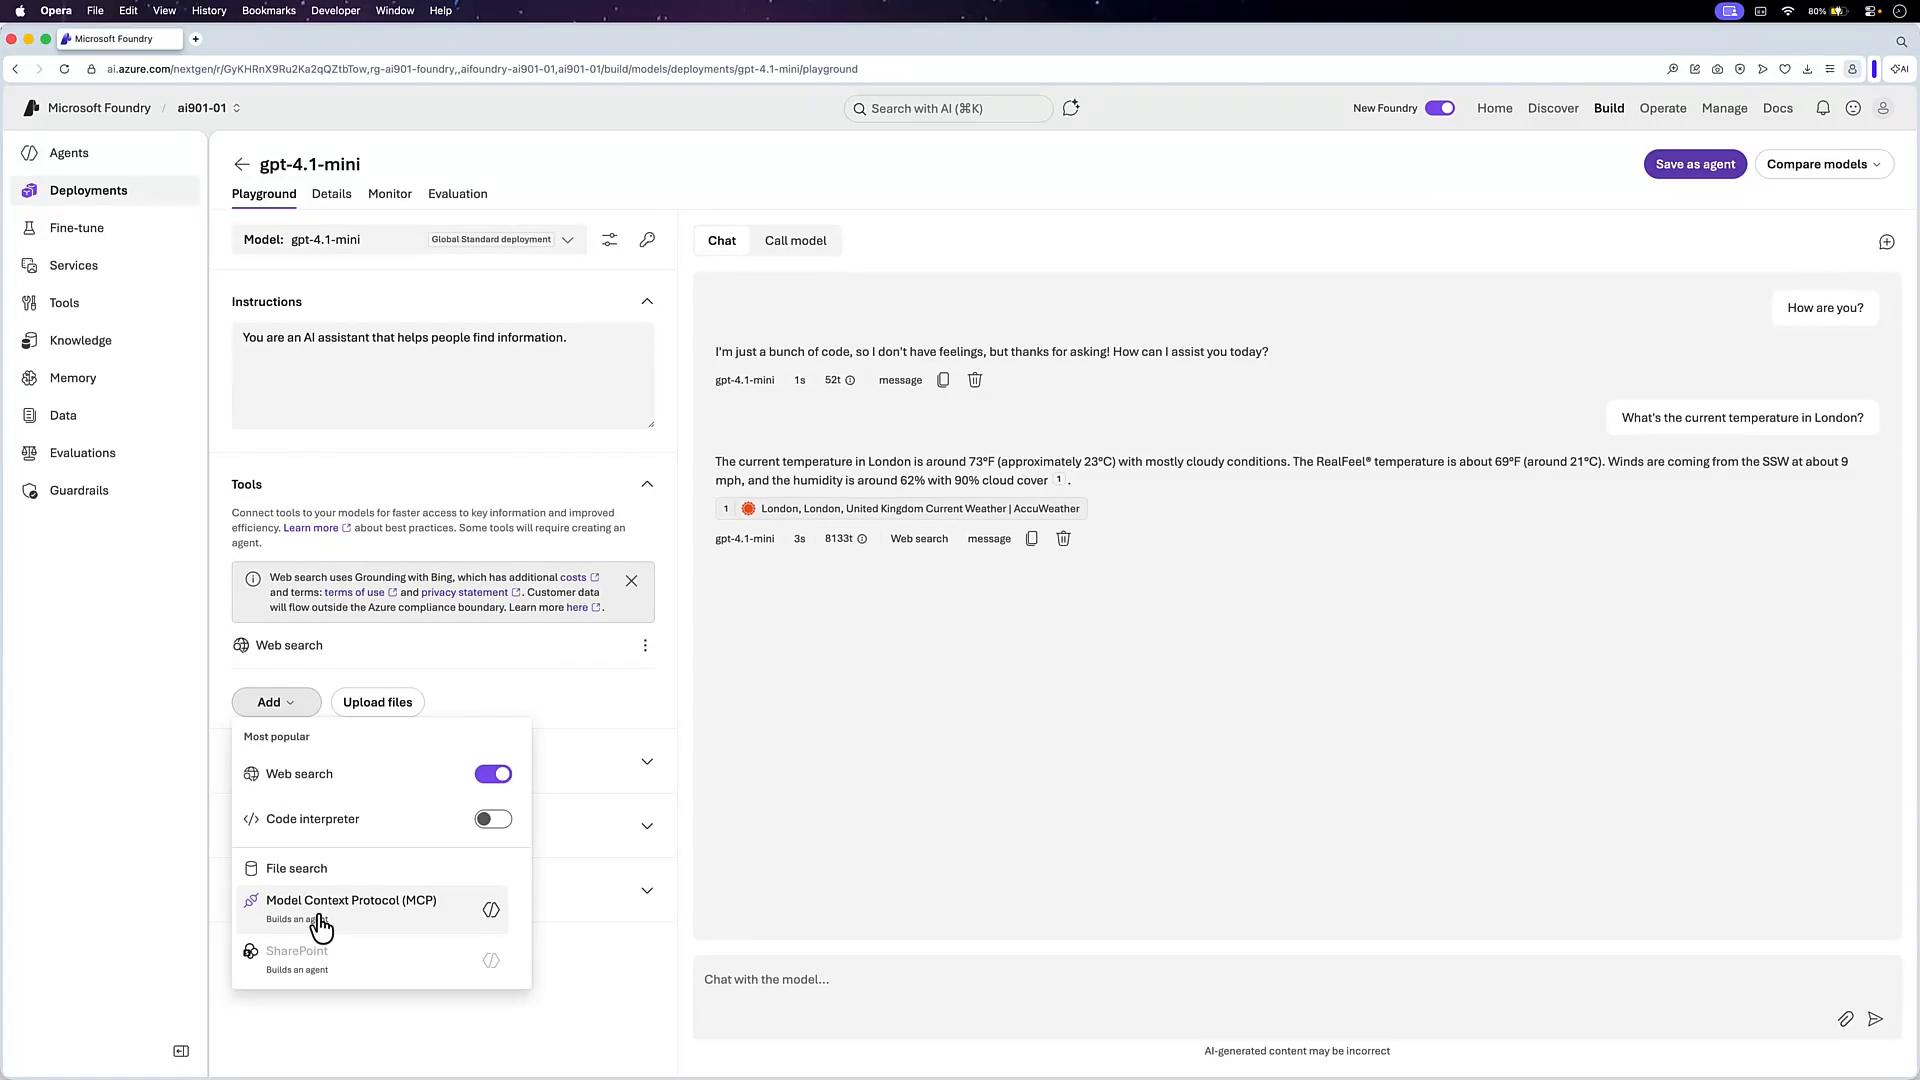Image resolution: width=1920 pixels, height=1080 pixels.
Task: Click Save as agent button
Action: (x=1695, y=164)
